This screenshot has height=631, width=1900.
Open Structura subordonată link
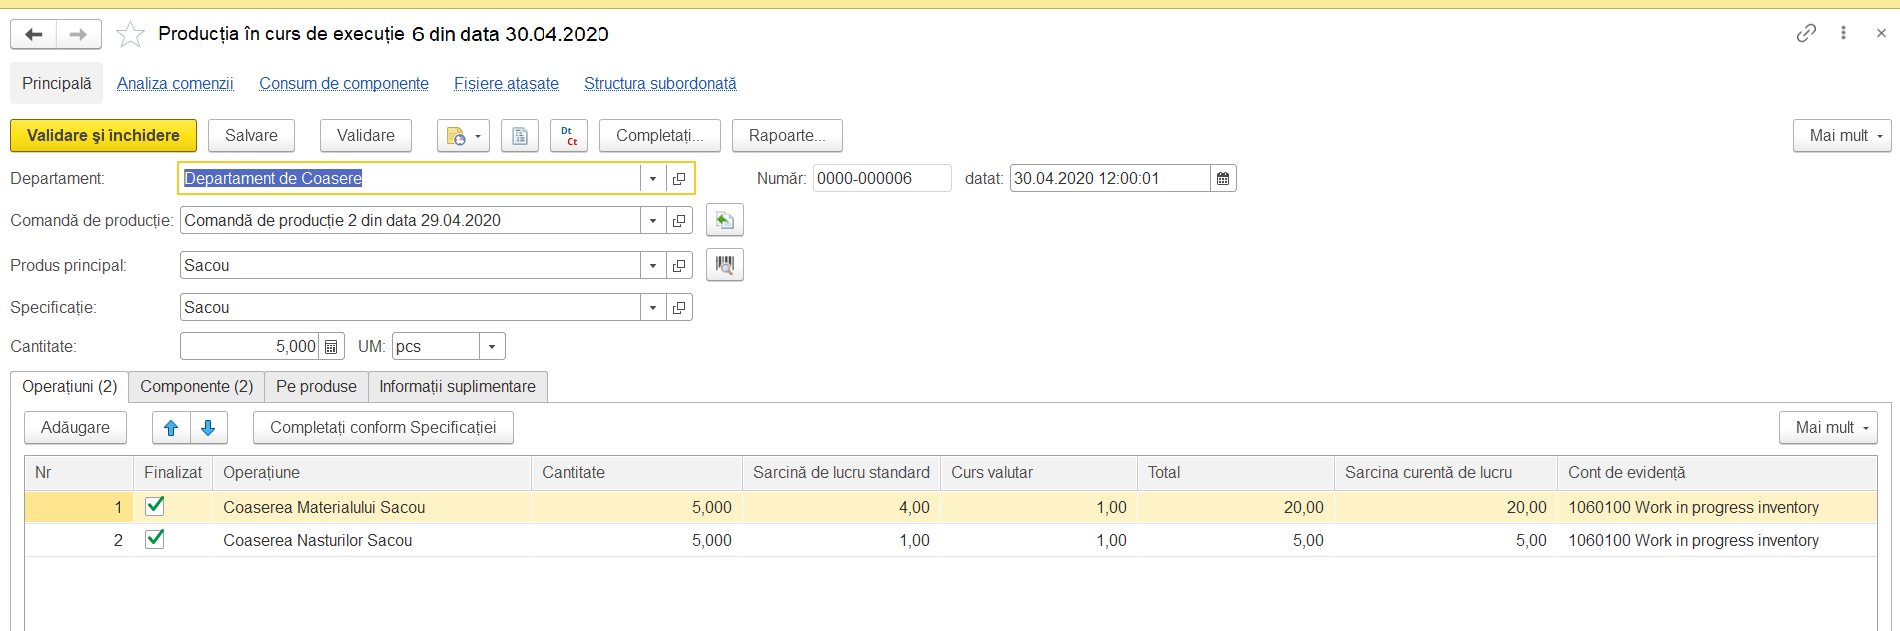660,84
